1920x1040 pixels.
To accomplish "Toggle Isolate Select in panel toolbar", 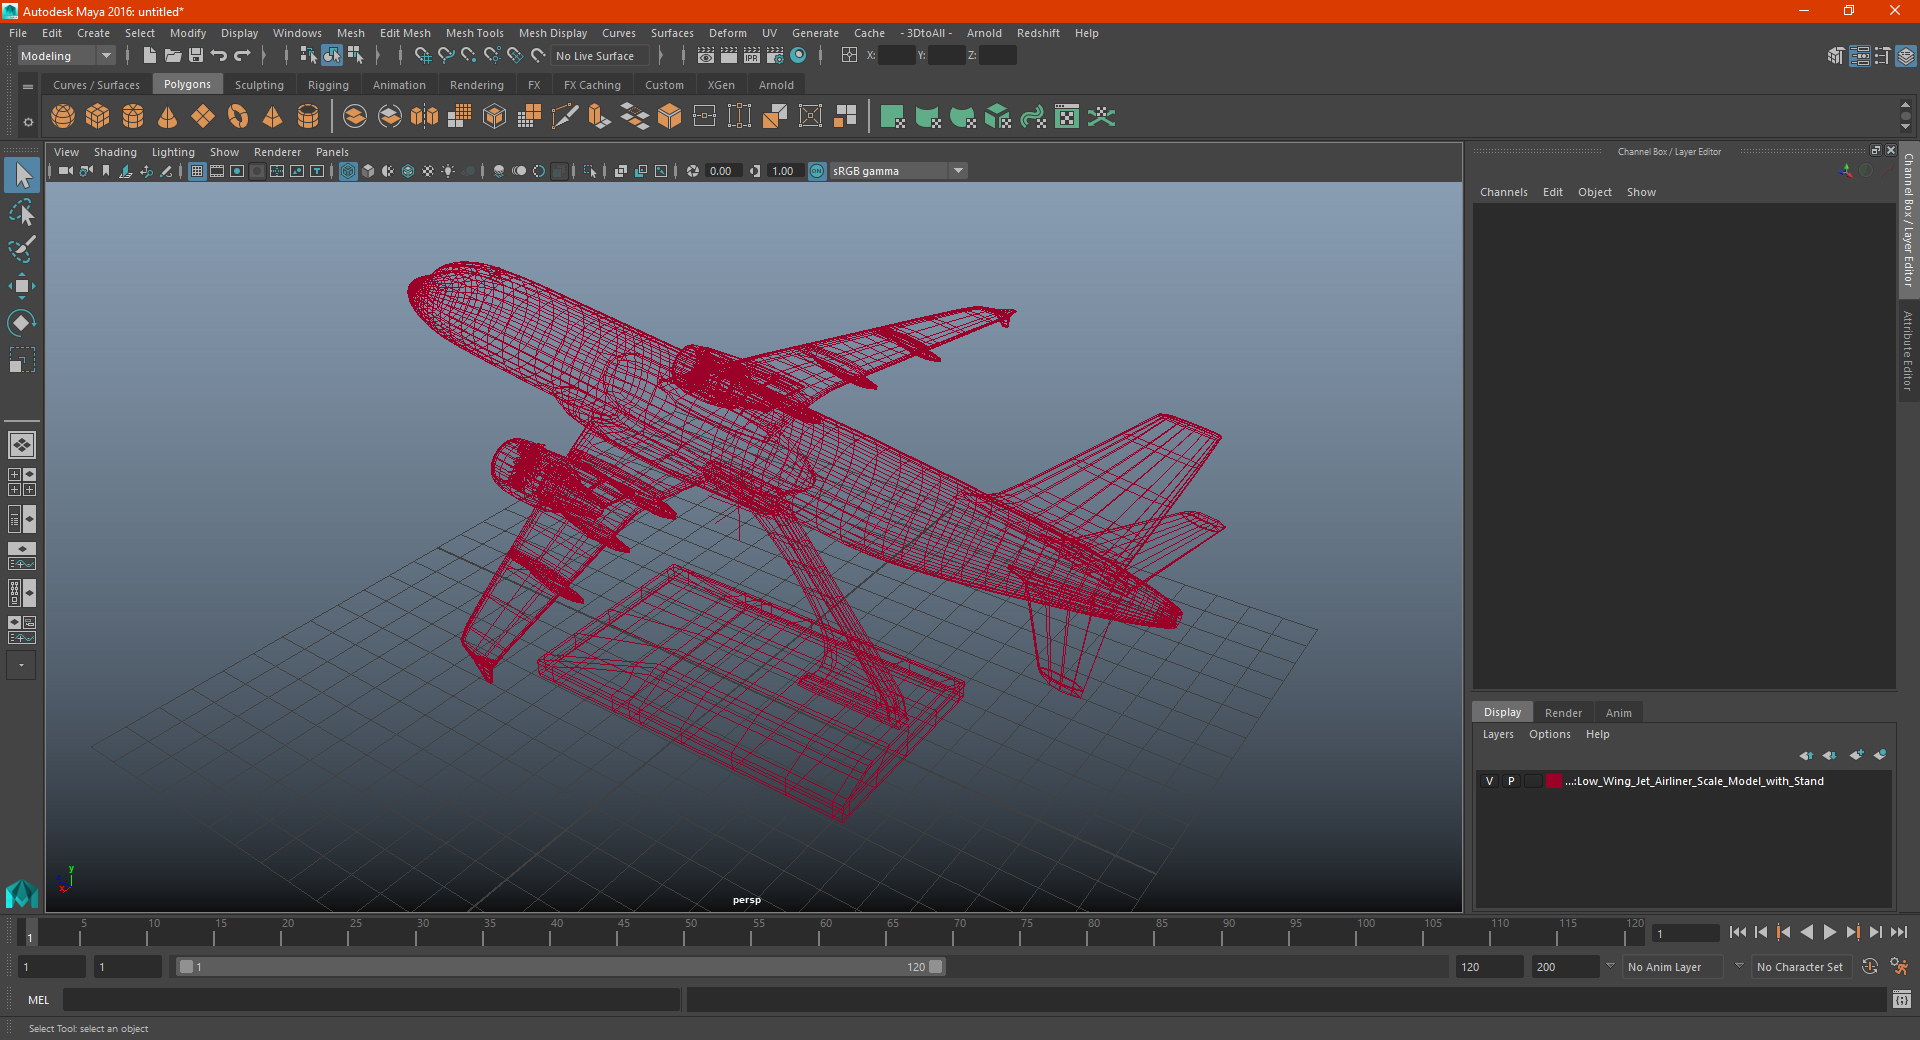I will pyautogui.click(x=590, y=171).
